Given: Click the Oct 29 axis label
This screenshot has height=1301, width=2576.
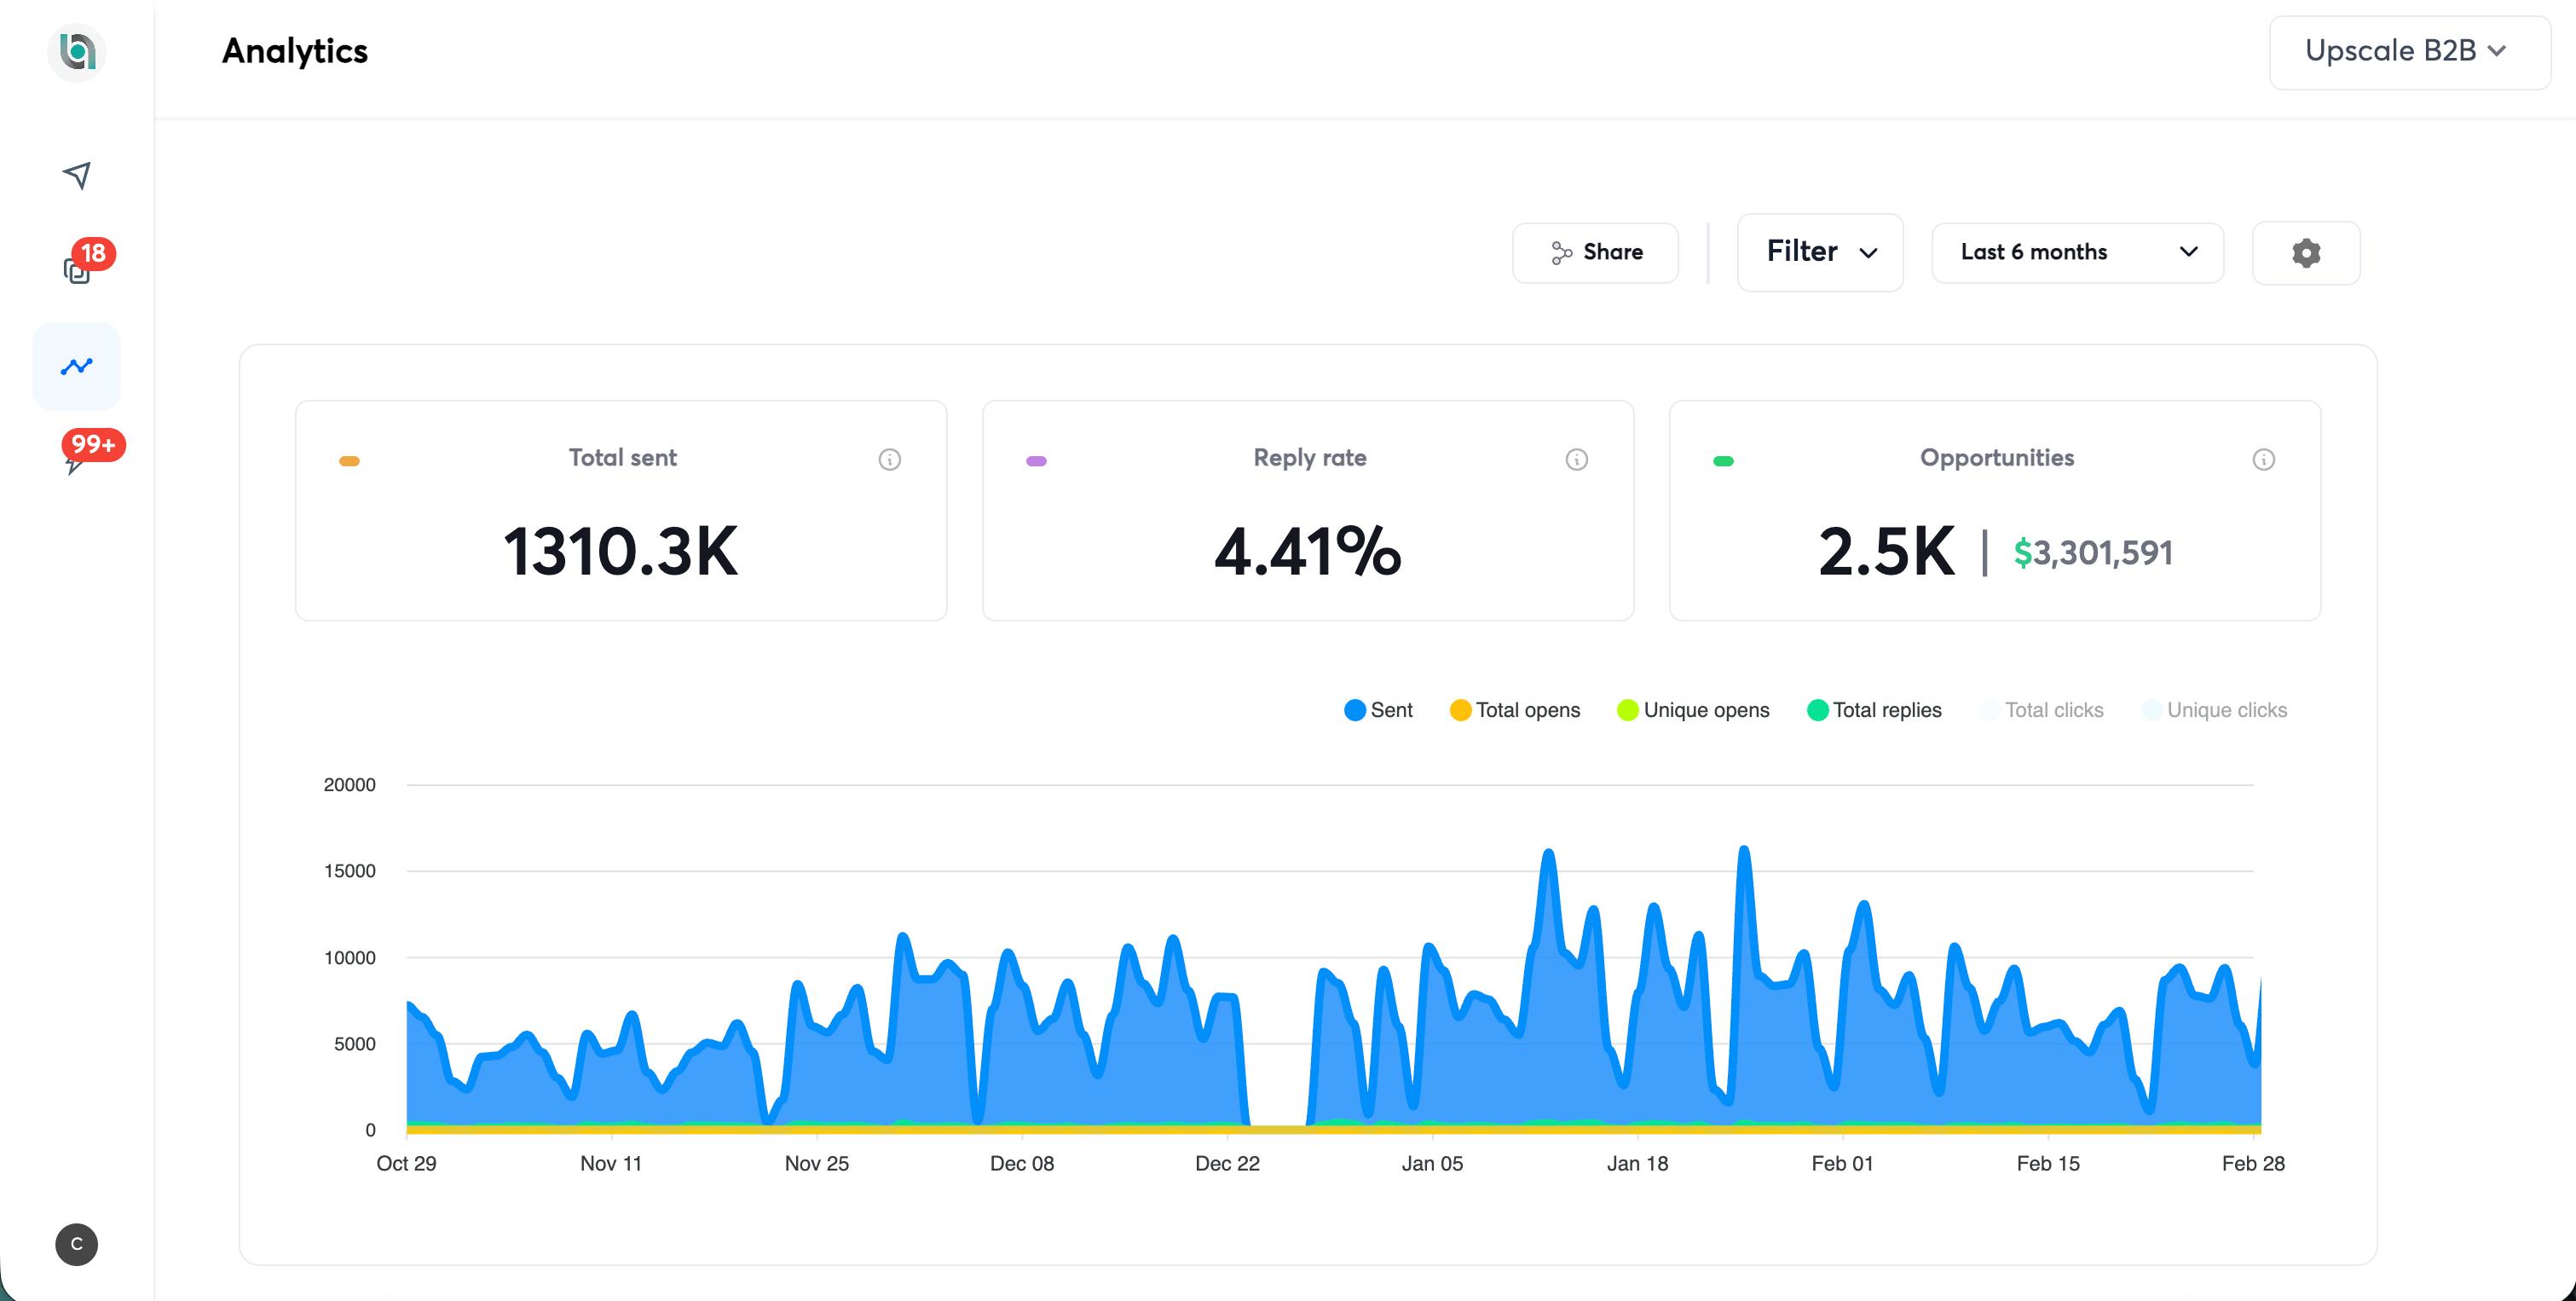Looking at the screenshot, I should [x=406, y=1163].
